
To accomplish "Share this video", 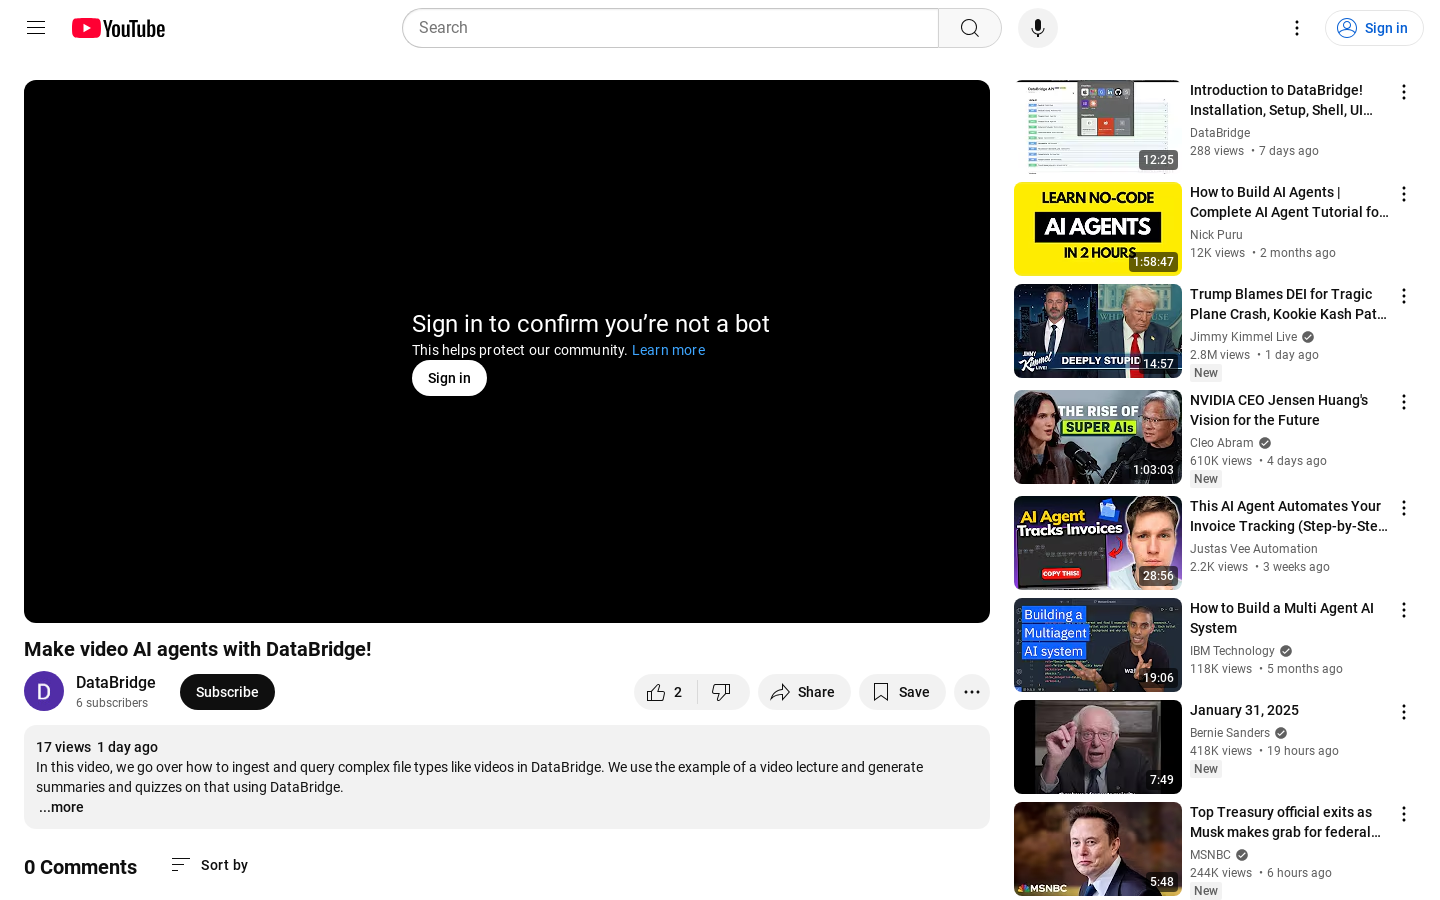I will [x=804, y=692].
